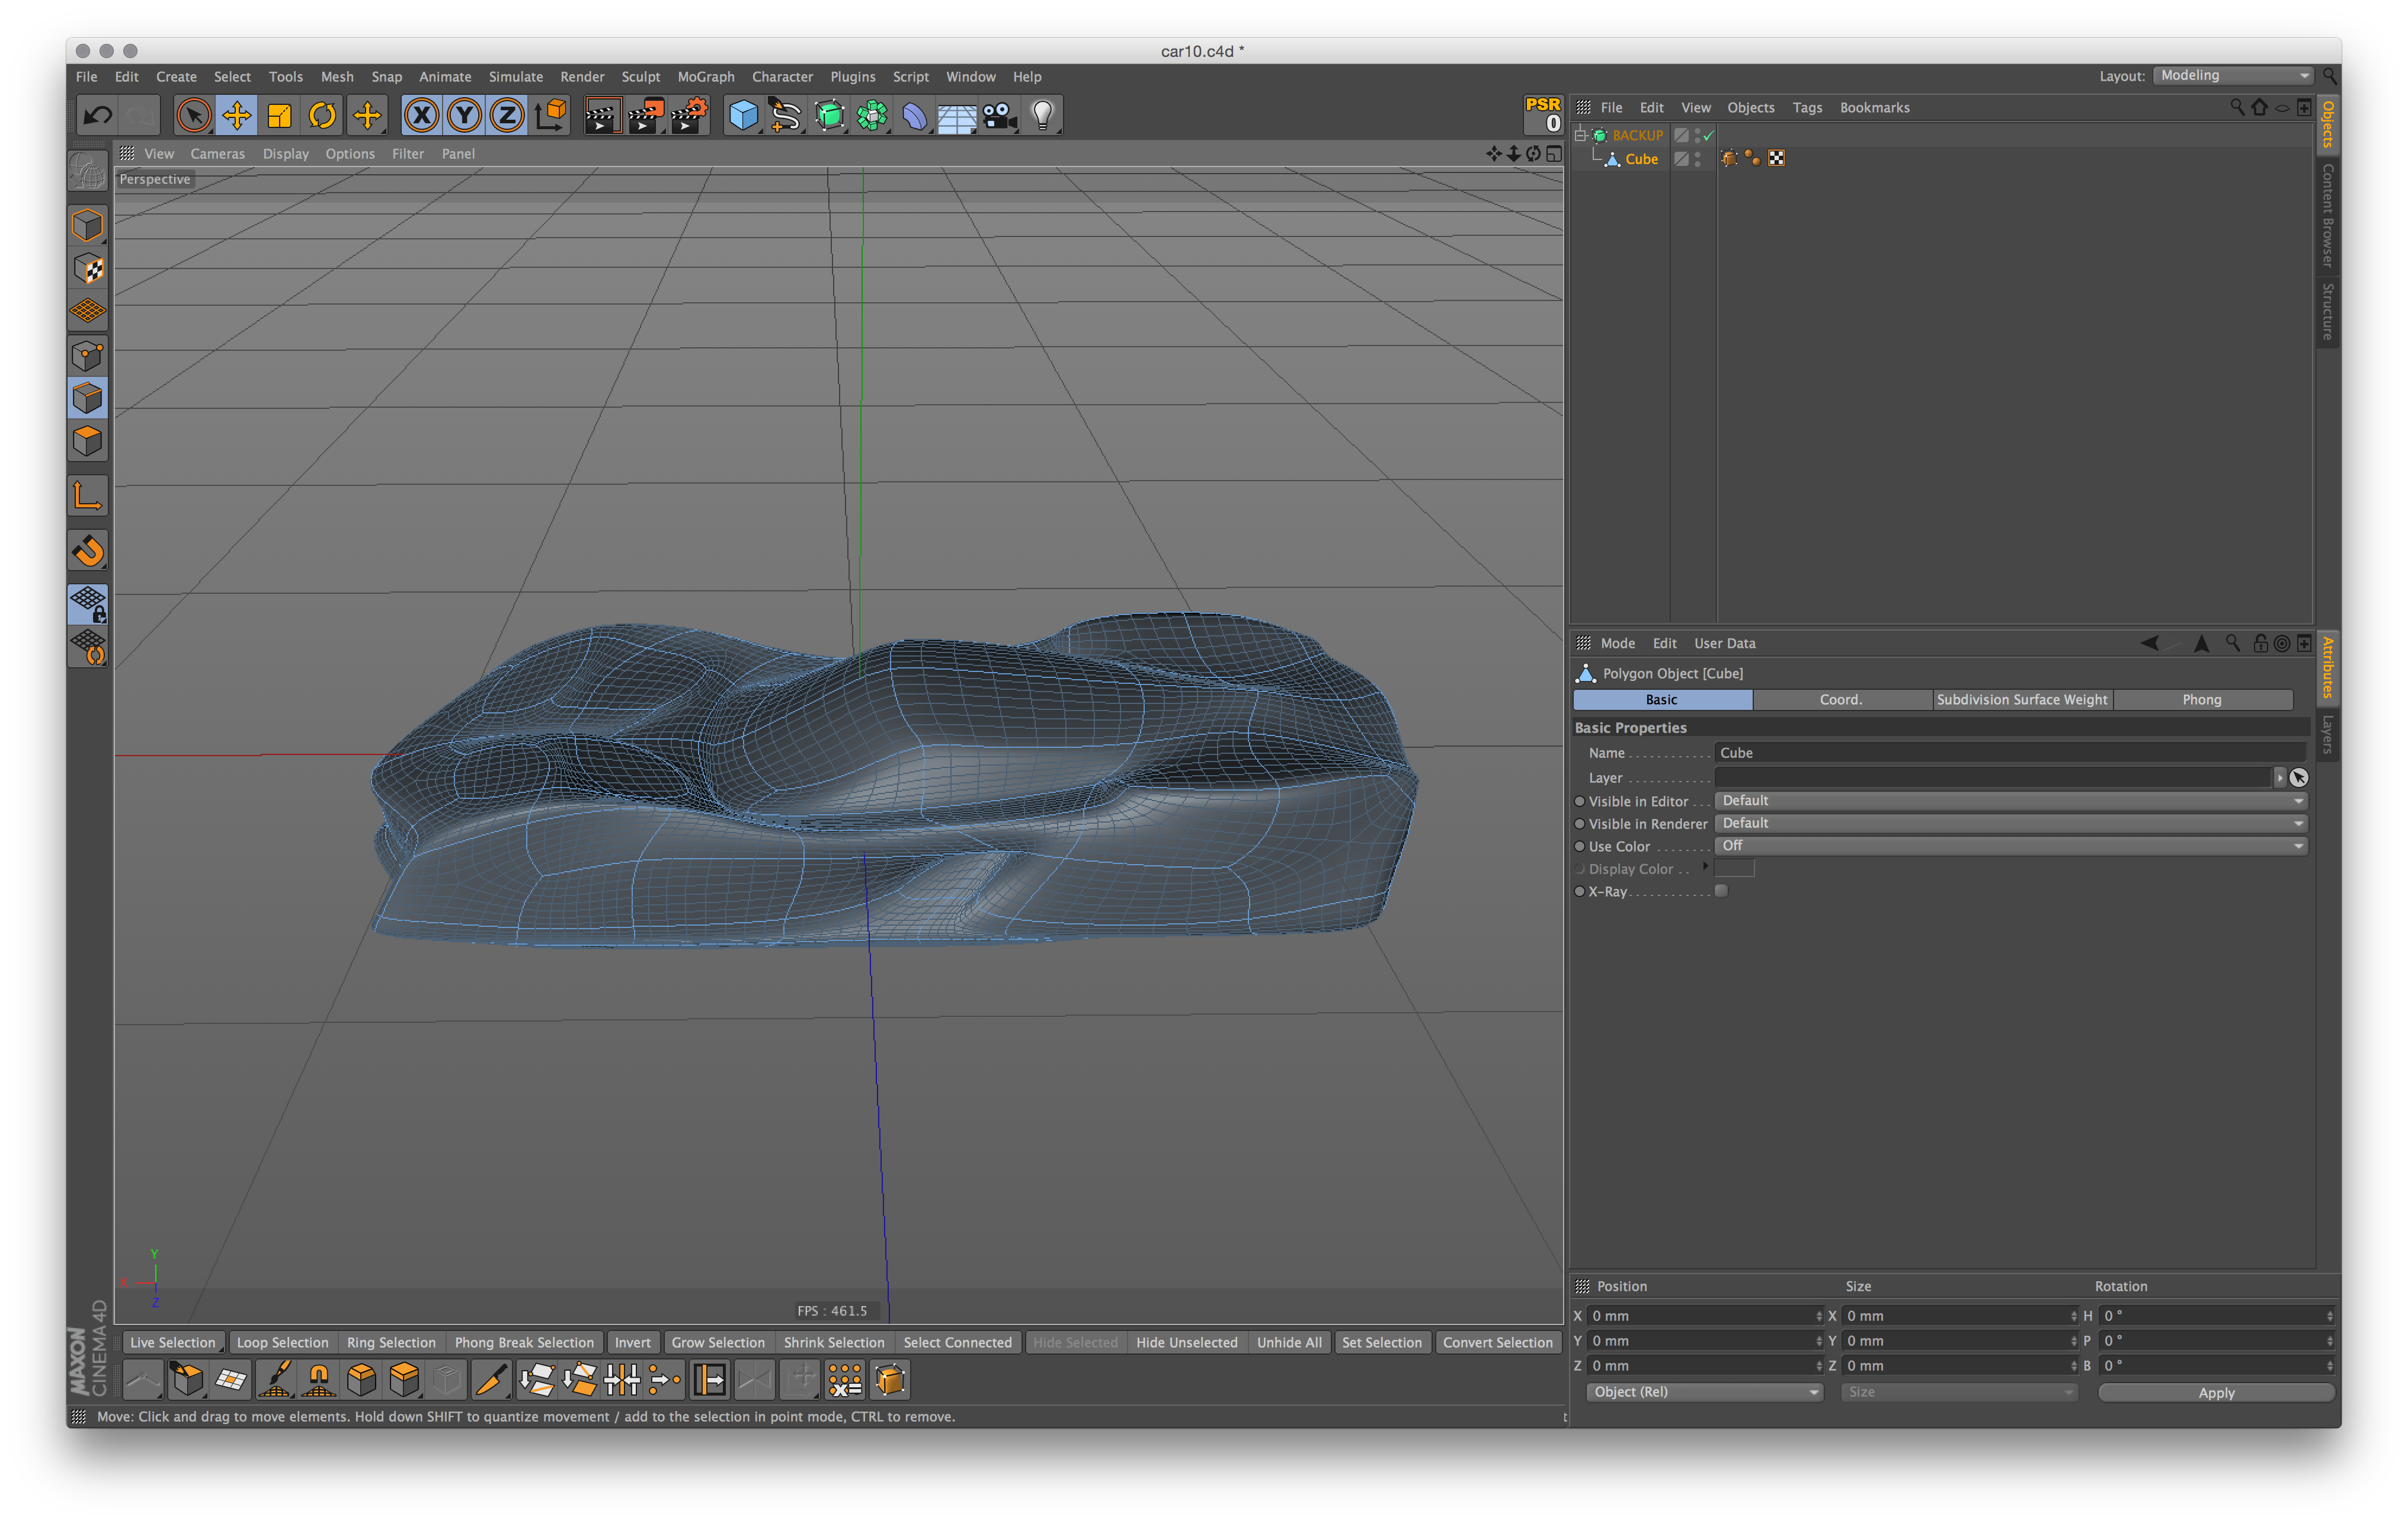Viewport: 2408px width, 1523px height.
Task: Open Layer field arrow menu
Action: click(x=2280, y=778)
